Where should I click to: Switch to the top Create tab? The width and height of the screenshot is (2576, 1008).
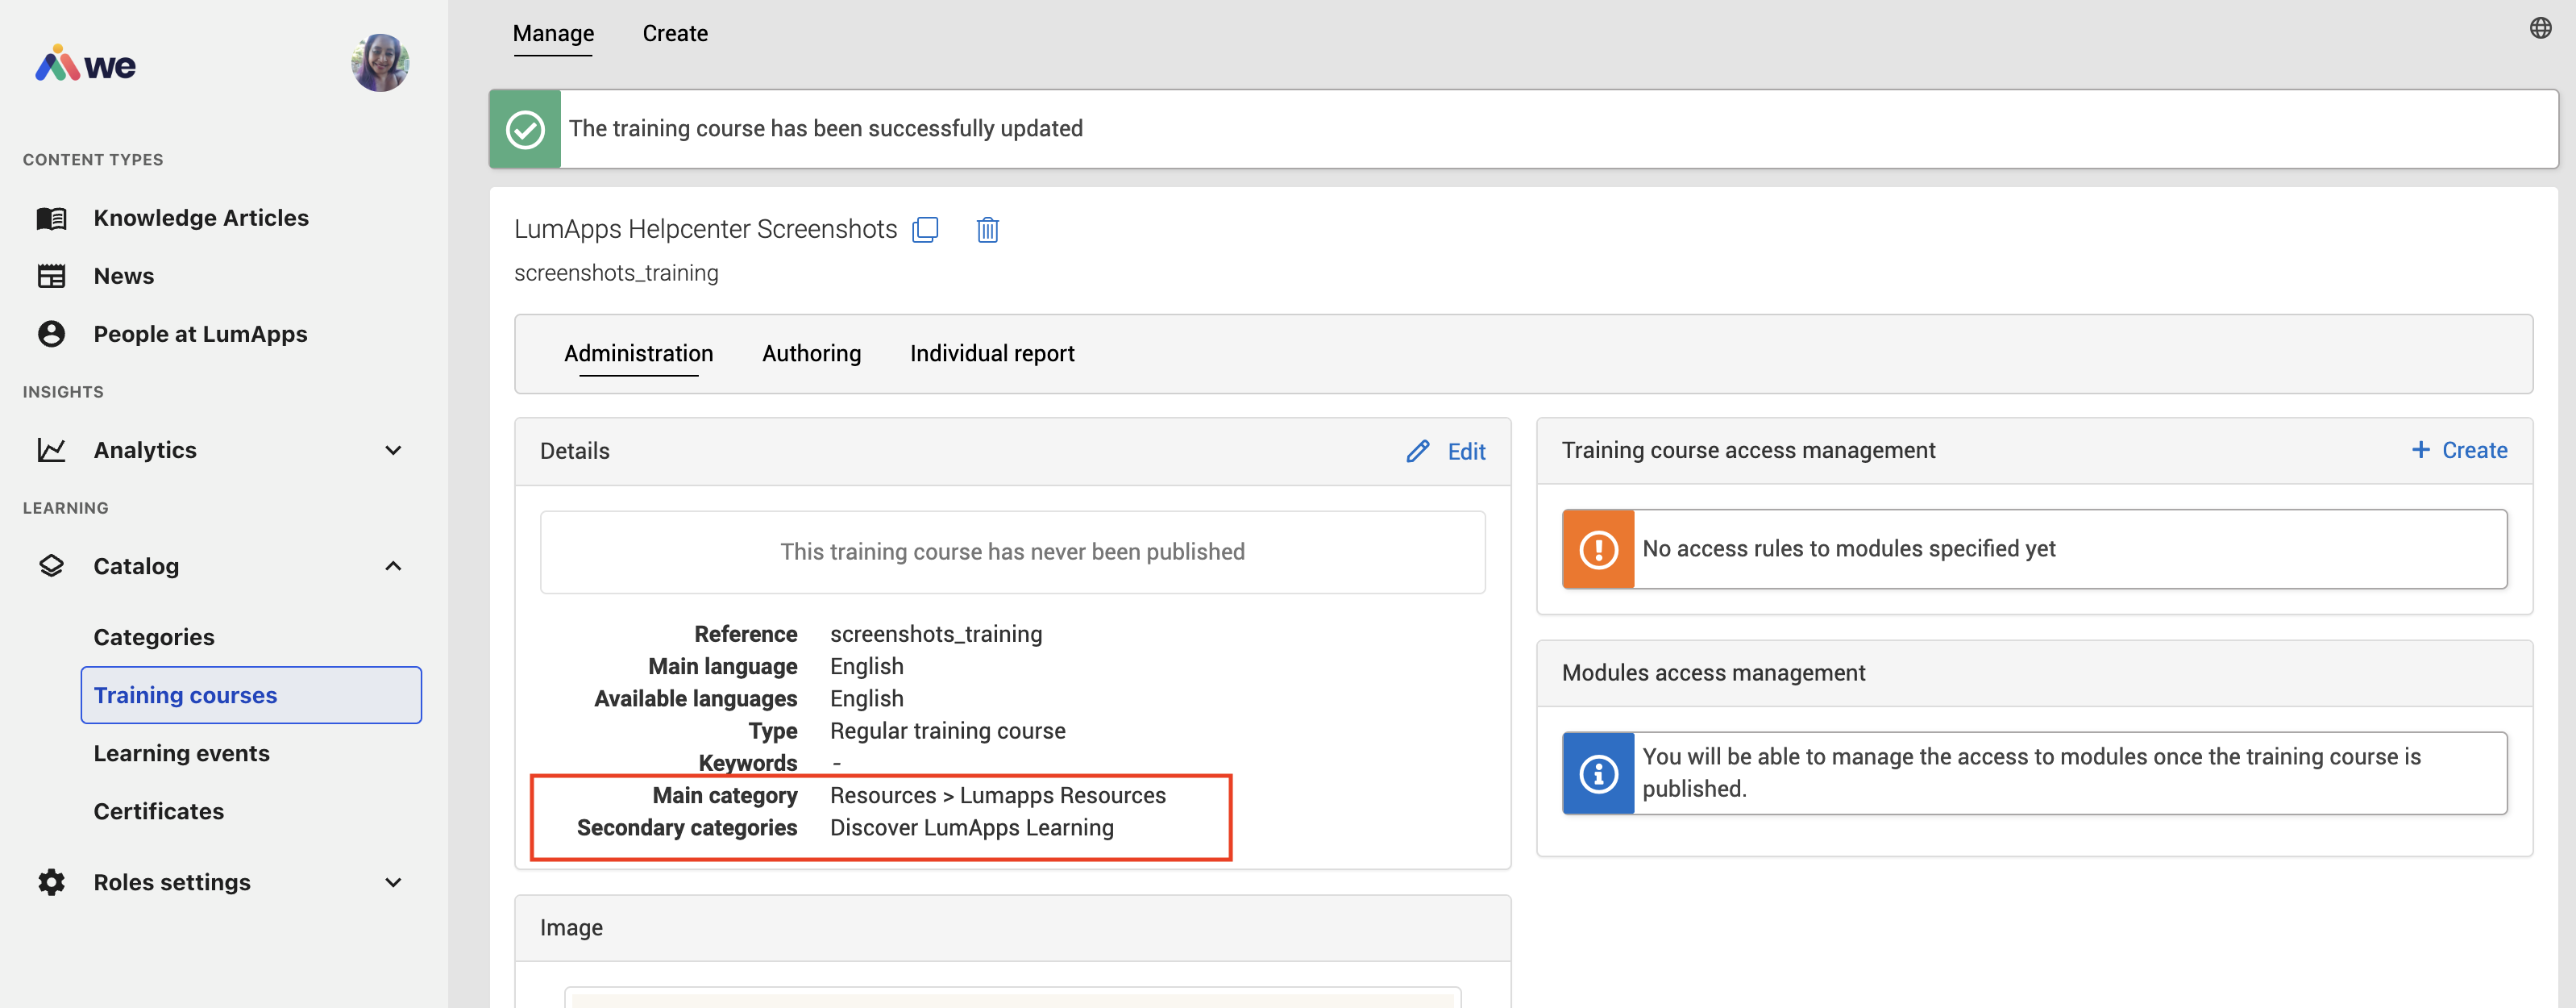tap(675, 33)
